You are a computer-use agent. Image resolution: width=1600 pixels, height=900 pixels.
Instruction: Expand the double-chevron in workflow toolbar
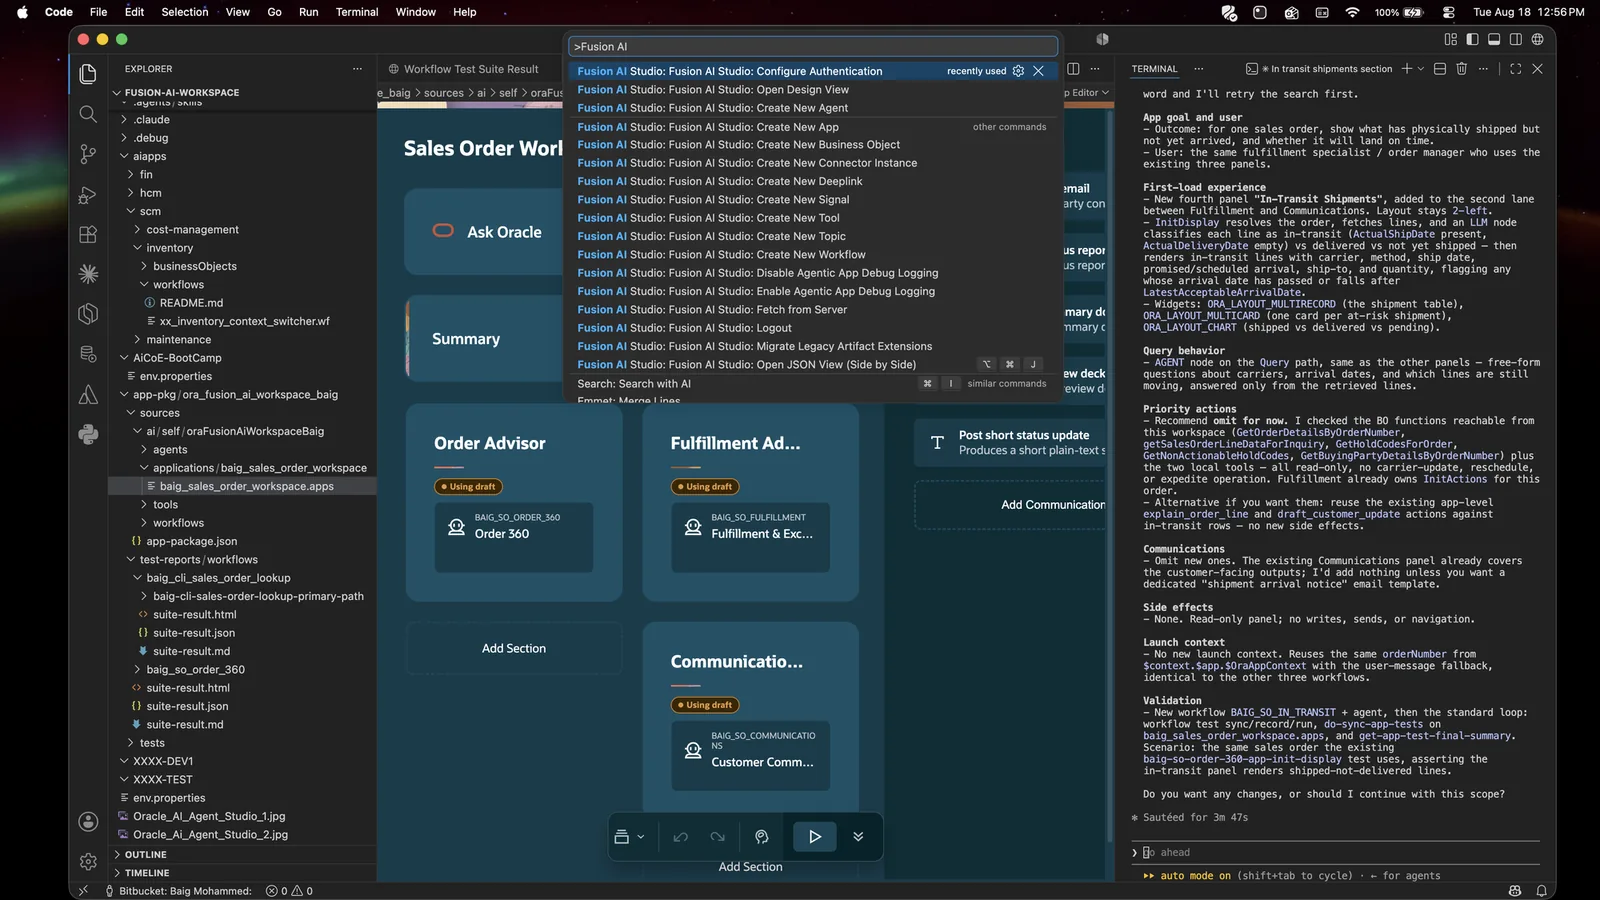pos(858,837)
